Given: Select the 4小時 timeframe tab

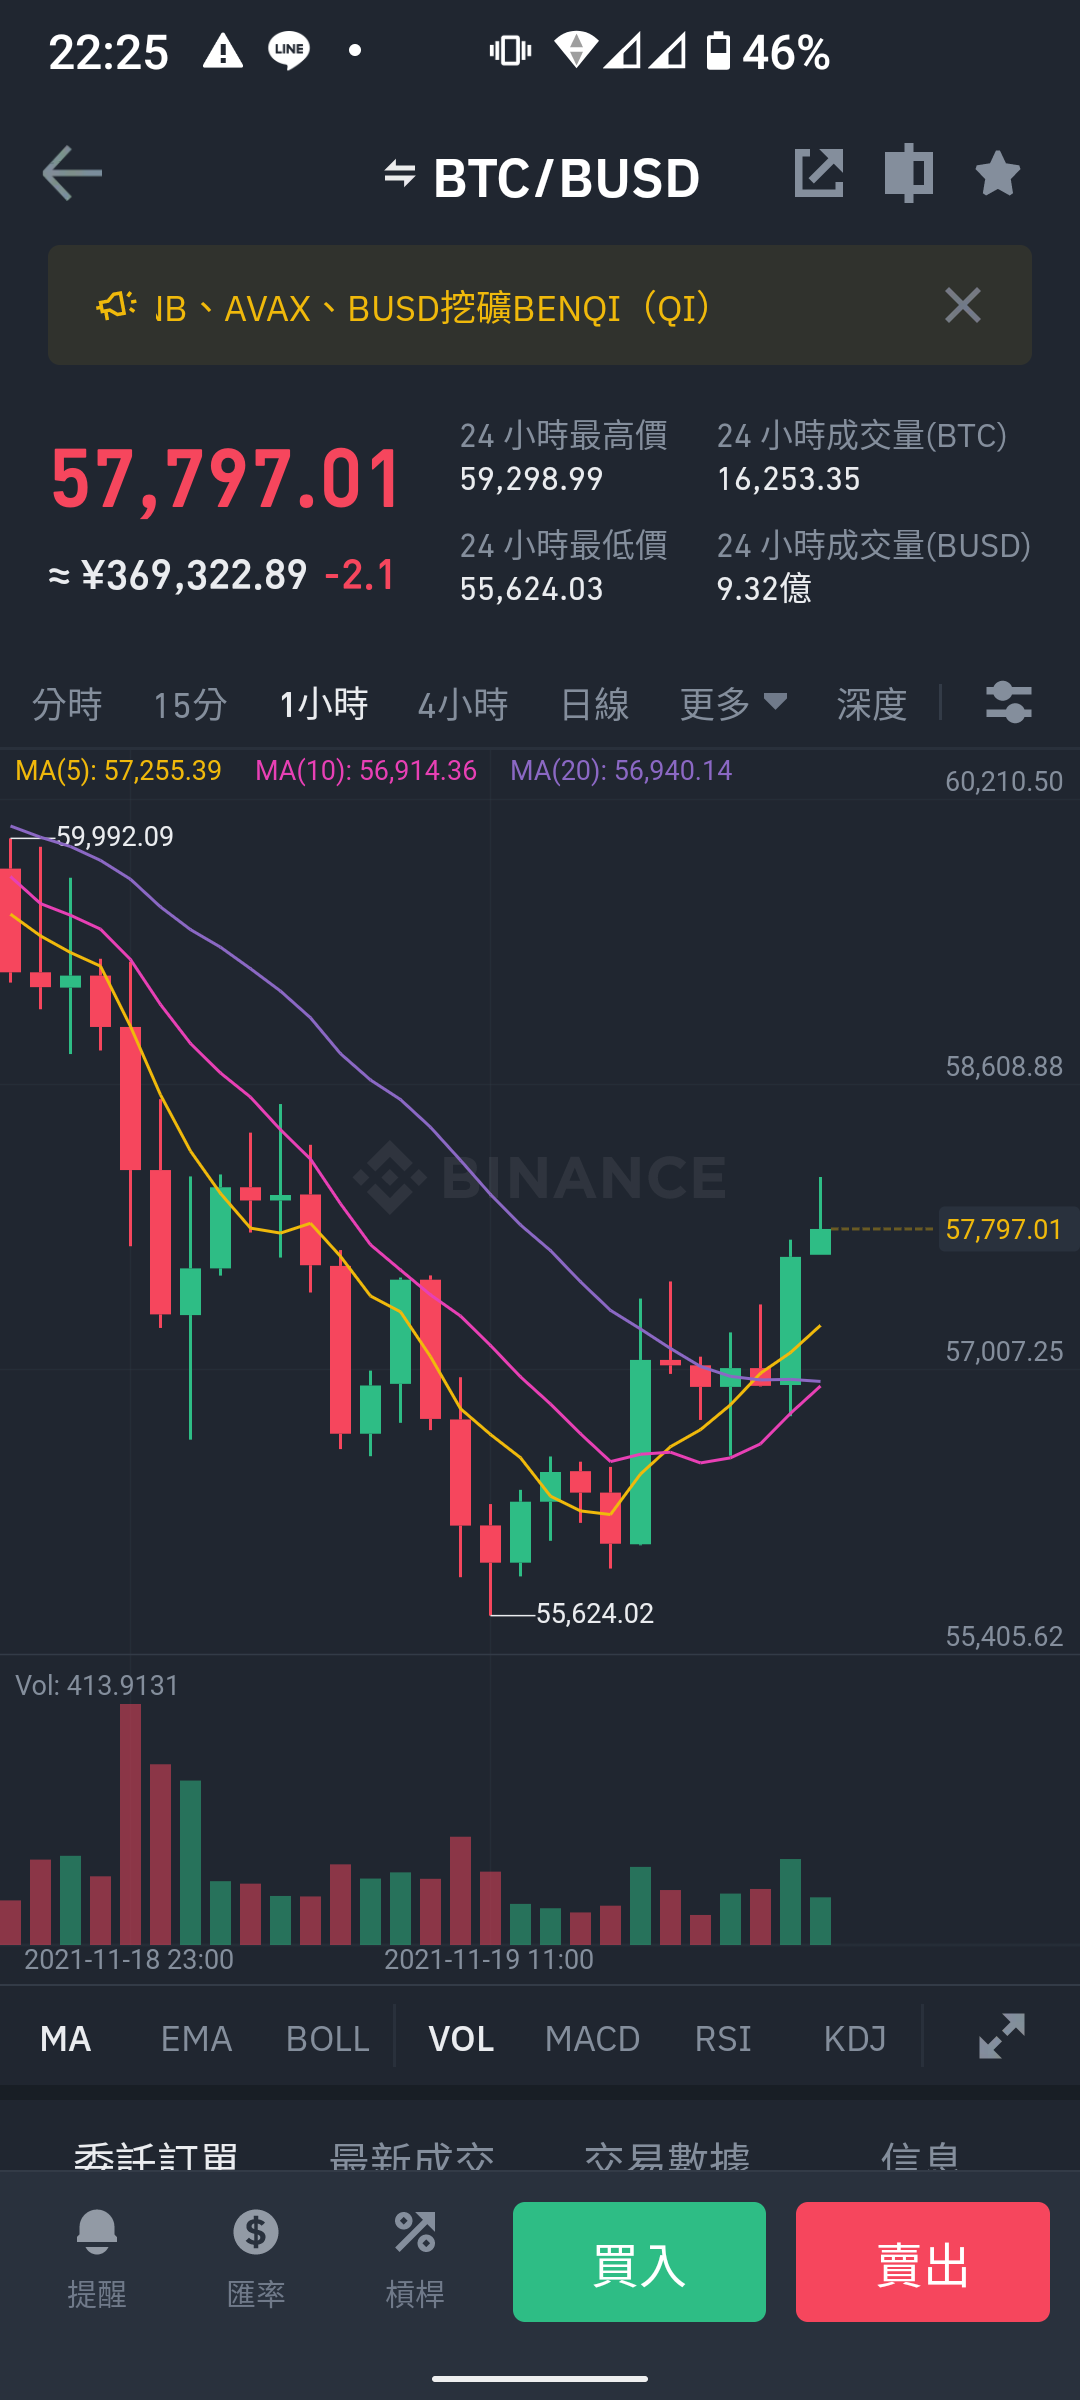Looking at the screenshot, I should pyautogui.click(x=462, y=704).
